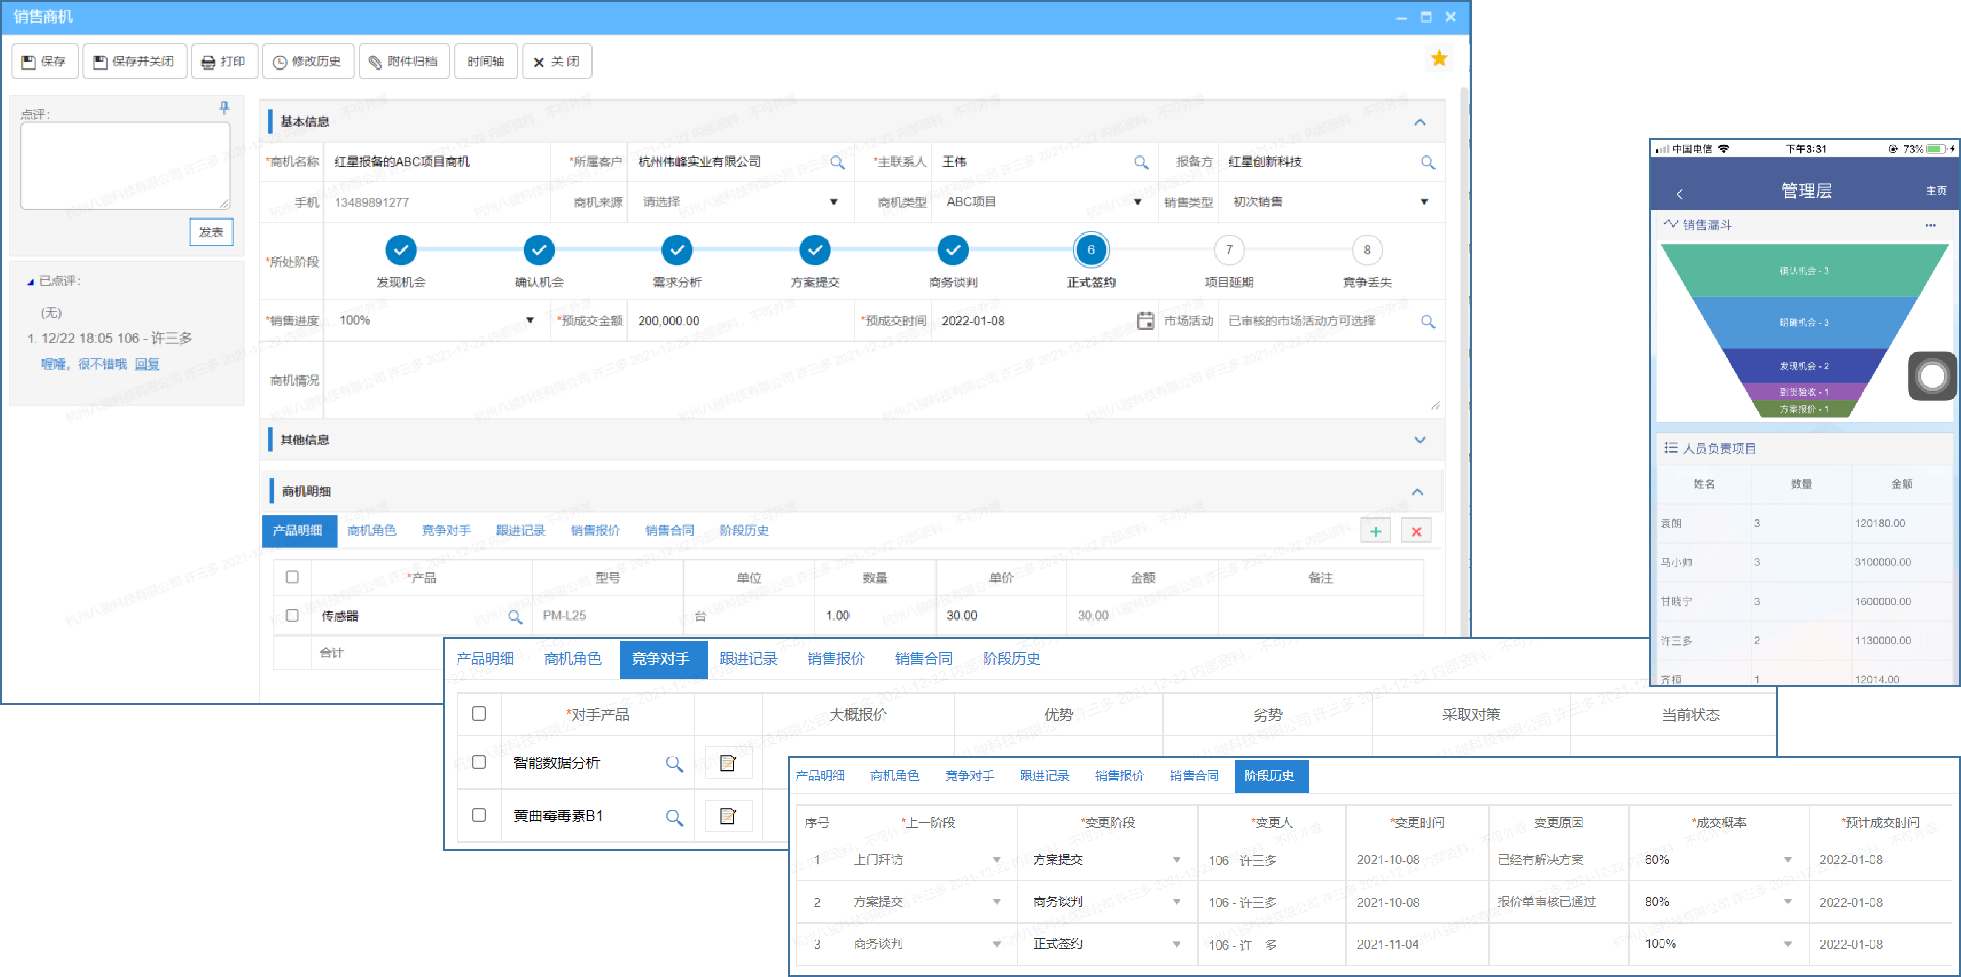Select the 黄曲霉毒素B1 competitor checkbox

(x=479, y=815)
